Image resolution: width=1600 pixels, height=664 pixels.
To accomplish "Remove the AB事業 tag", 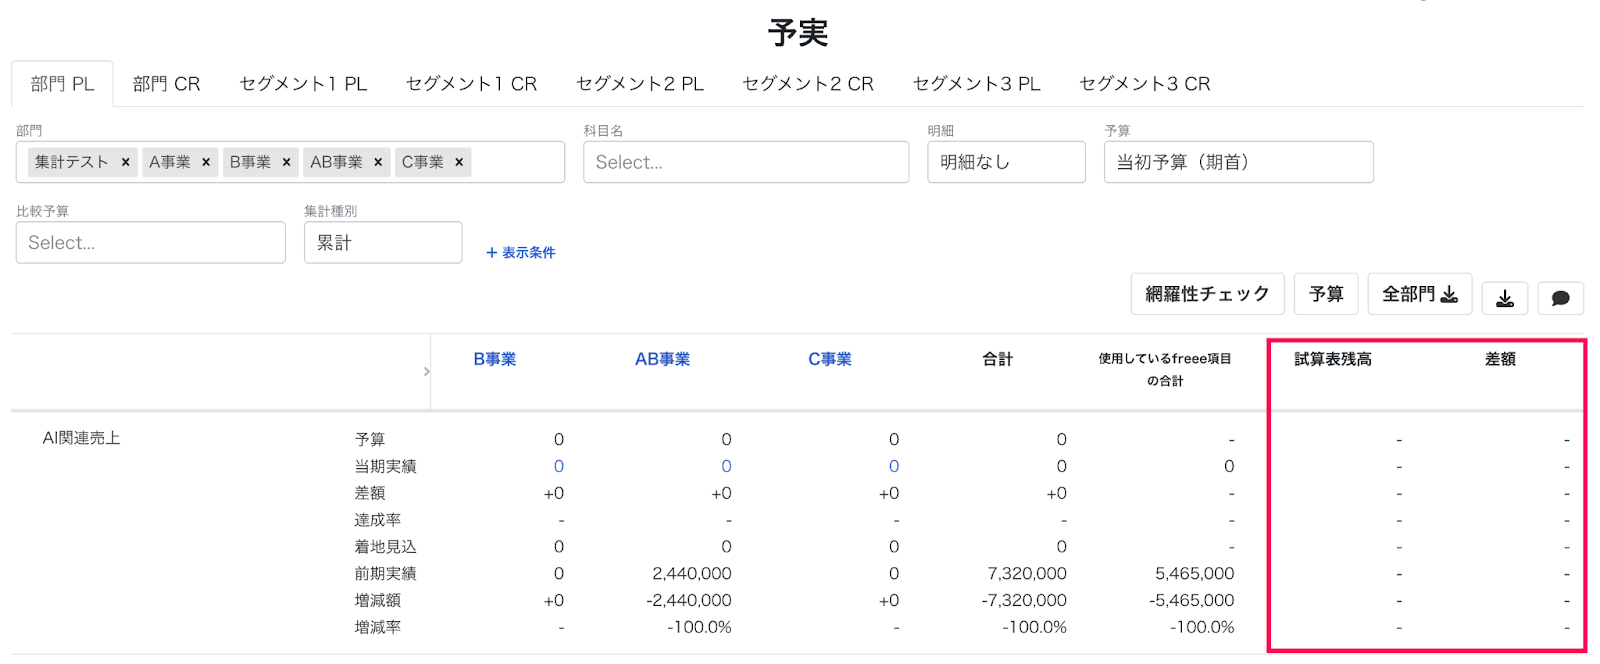I will [x=378, y=162].
